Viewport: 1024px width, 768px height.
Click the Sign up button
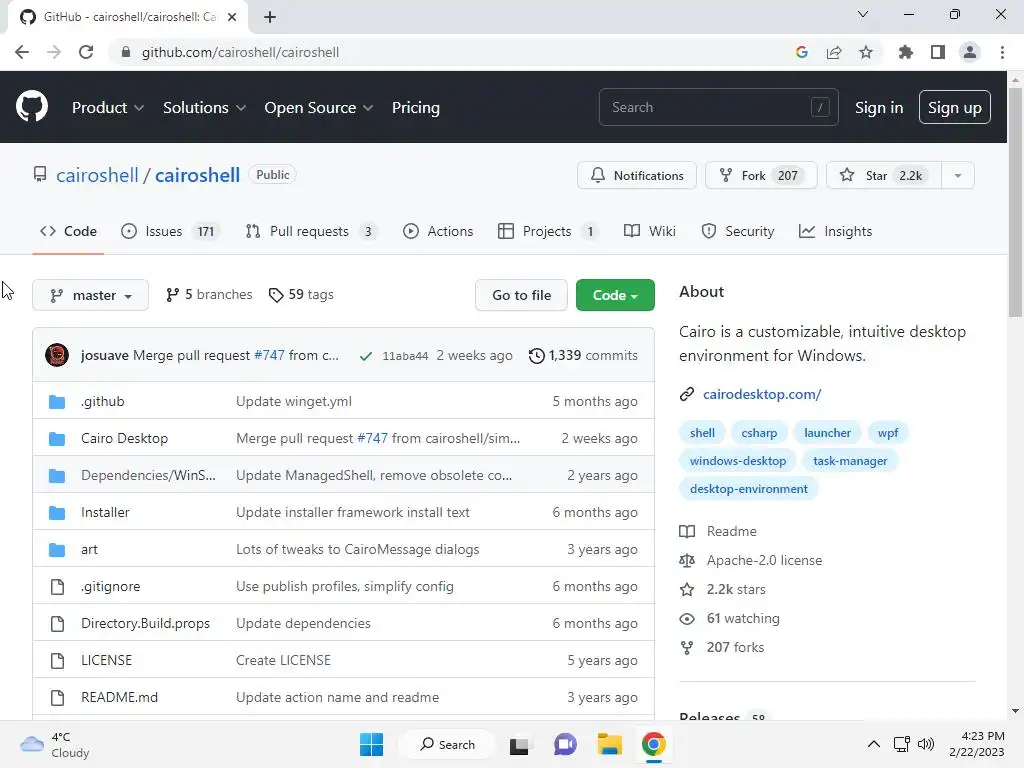954,107
